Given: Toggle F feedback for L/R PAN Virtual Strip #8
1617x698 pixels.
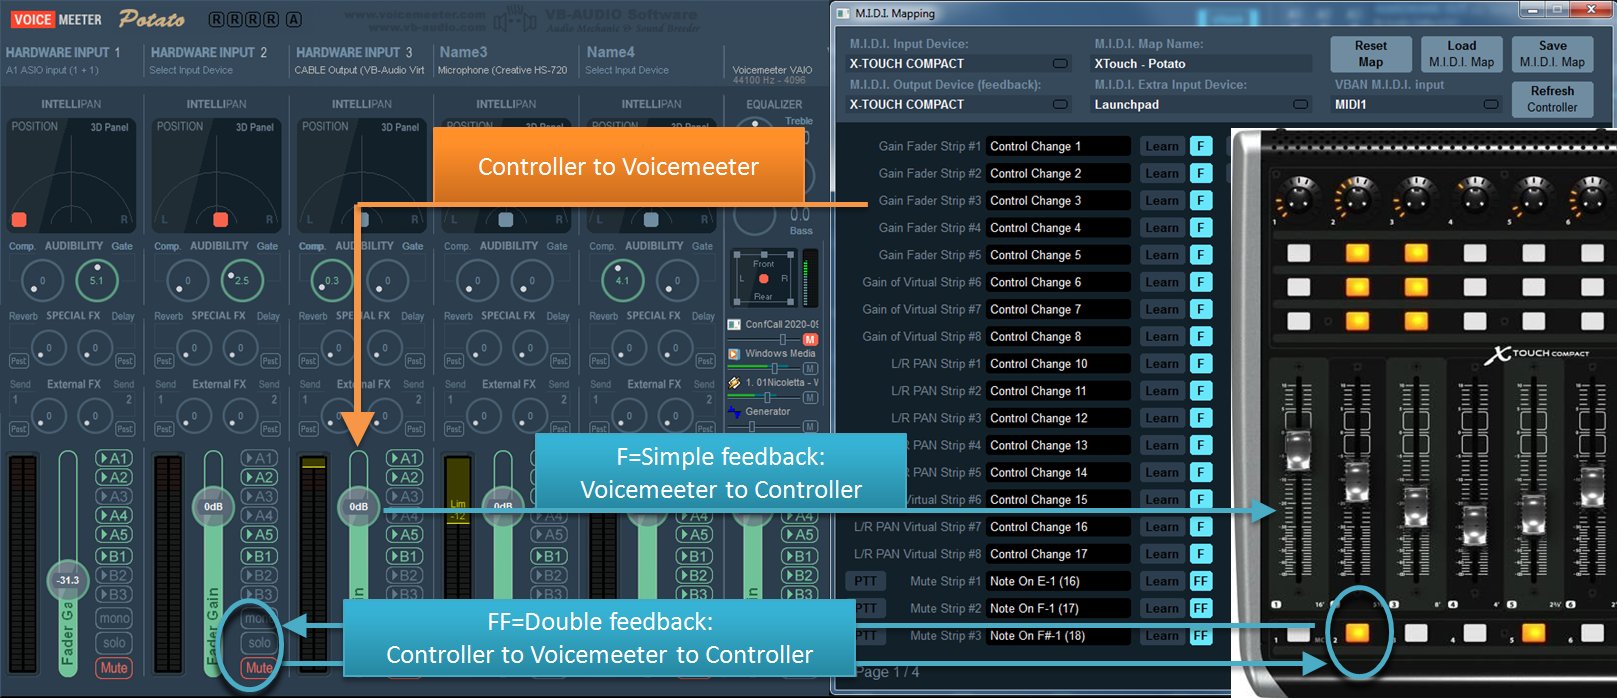Looking at the screenshot, I should click(x=1201, y=554).
